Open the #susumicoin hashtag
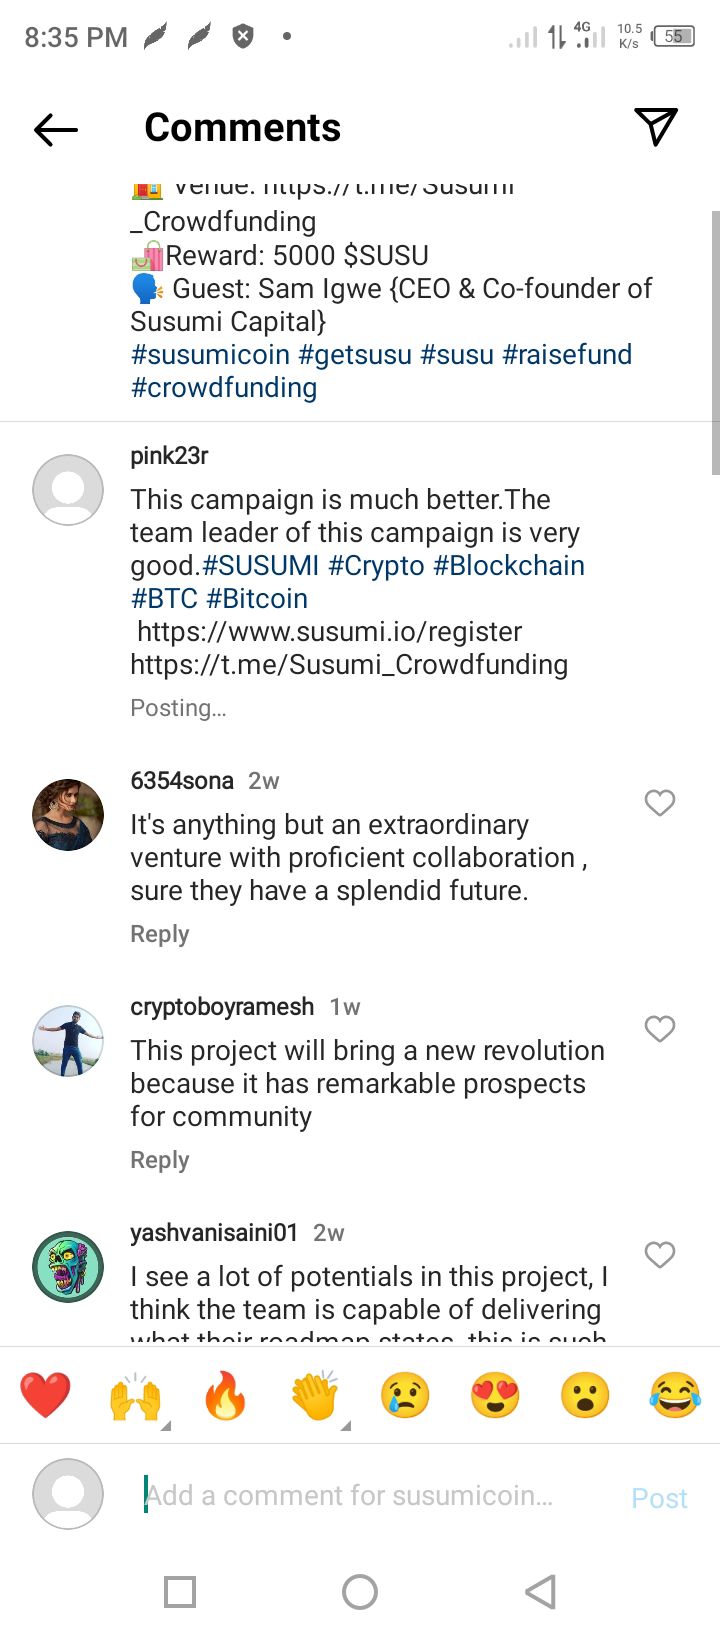Viewport: 720px width, 1640px height. [x=210, y=355]
